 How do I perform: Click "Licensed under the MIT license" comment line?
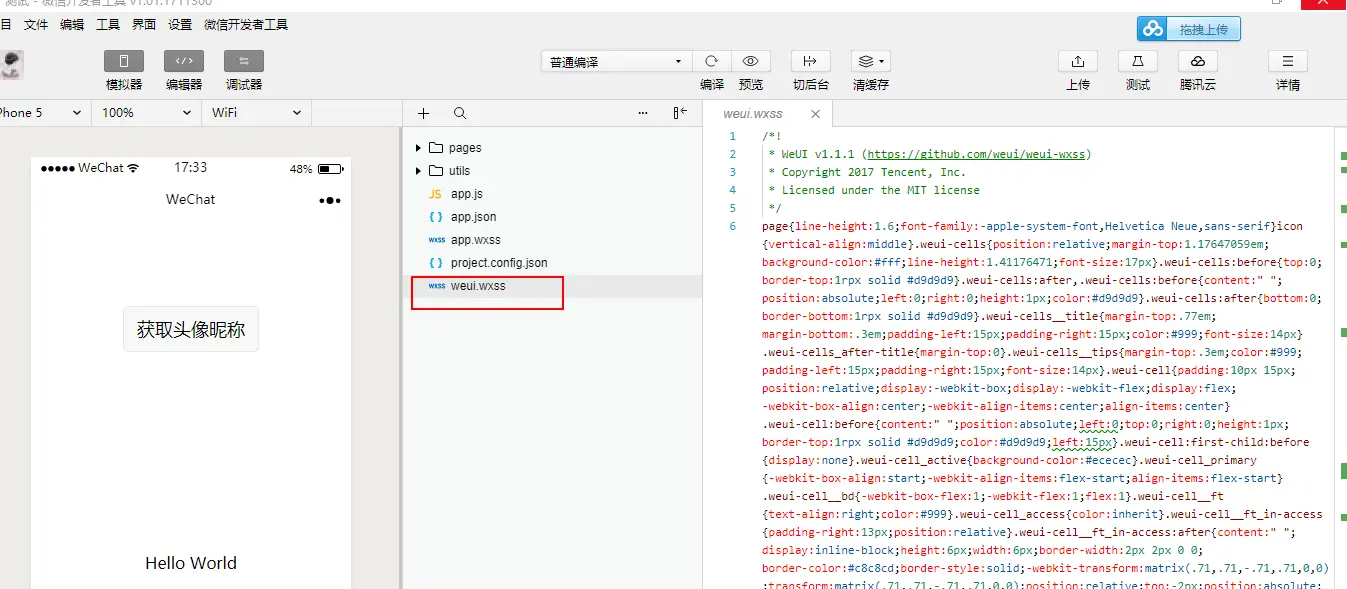(x=881, y=190)
